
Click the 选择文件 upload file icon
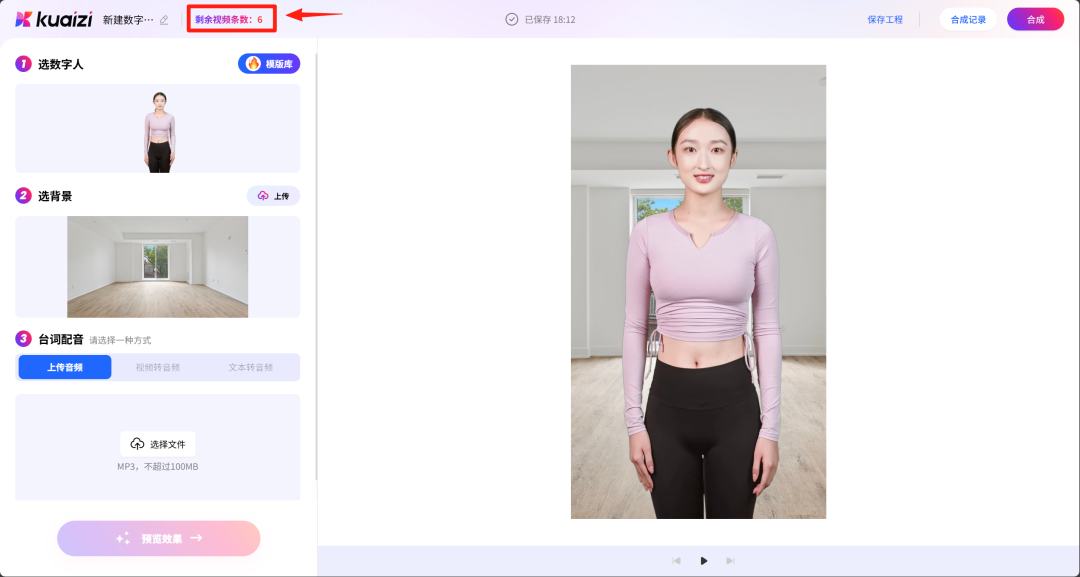click(x=136, y=443)
